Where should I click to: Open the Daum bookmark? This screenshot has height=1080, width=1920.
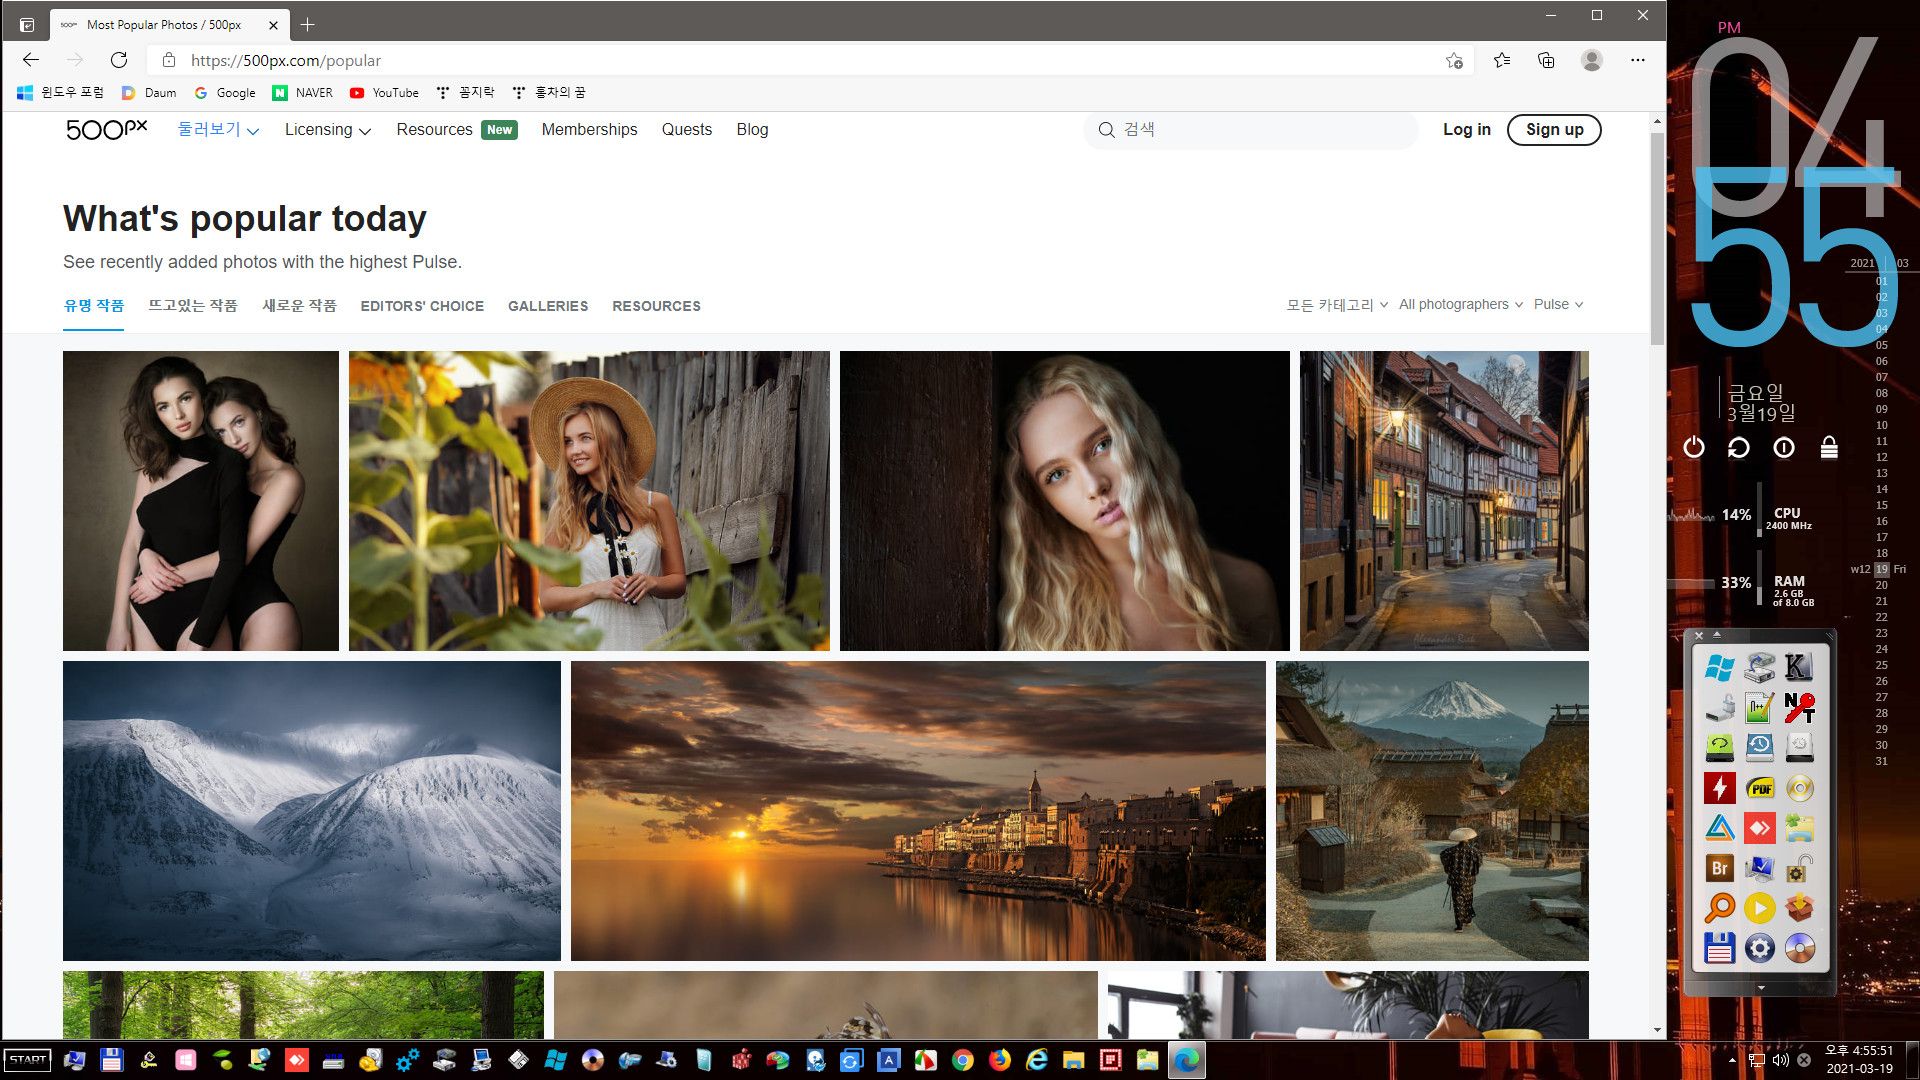point(149,92)
